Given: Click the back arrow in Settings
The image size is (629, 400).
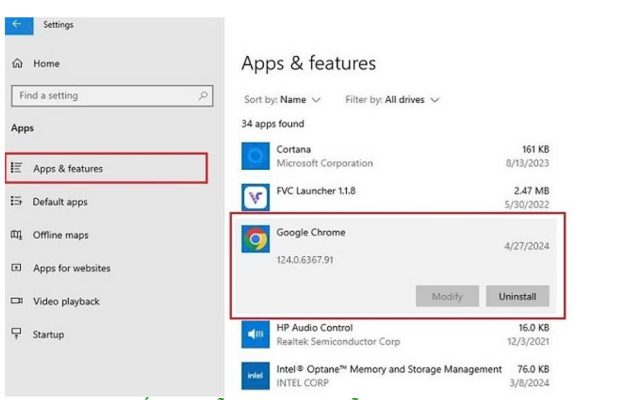Looking at the screenshot, I should pos(17,24).
